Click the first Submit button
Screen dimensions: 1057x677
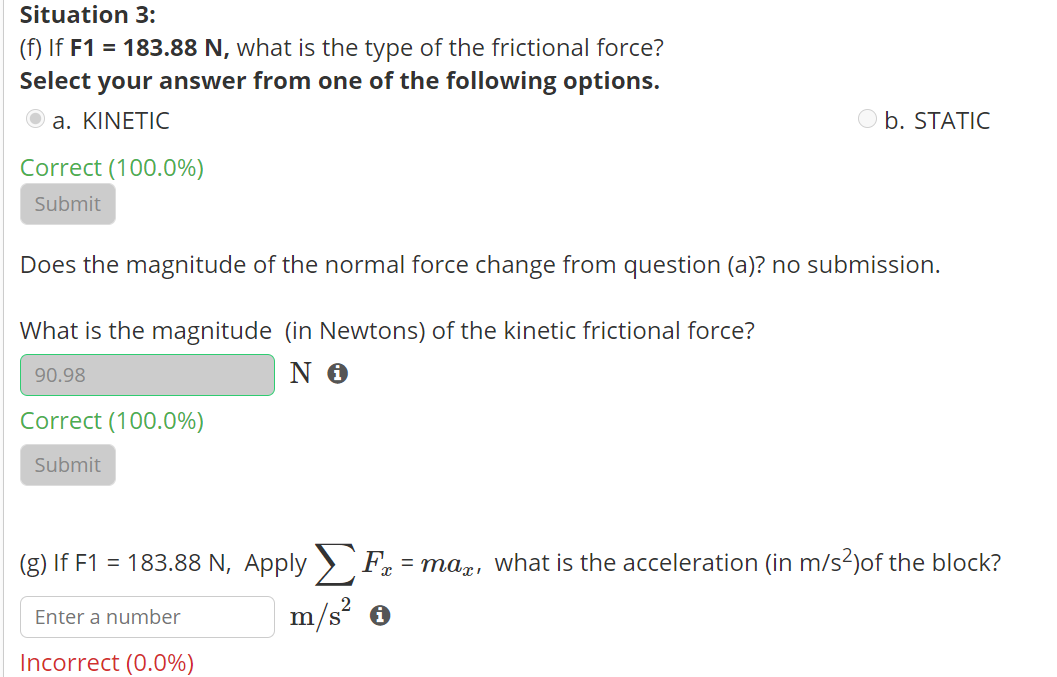[67, 204]
